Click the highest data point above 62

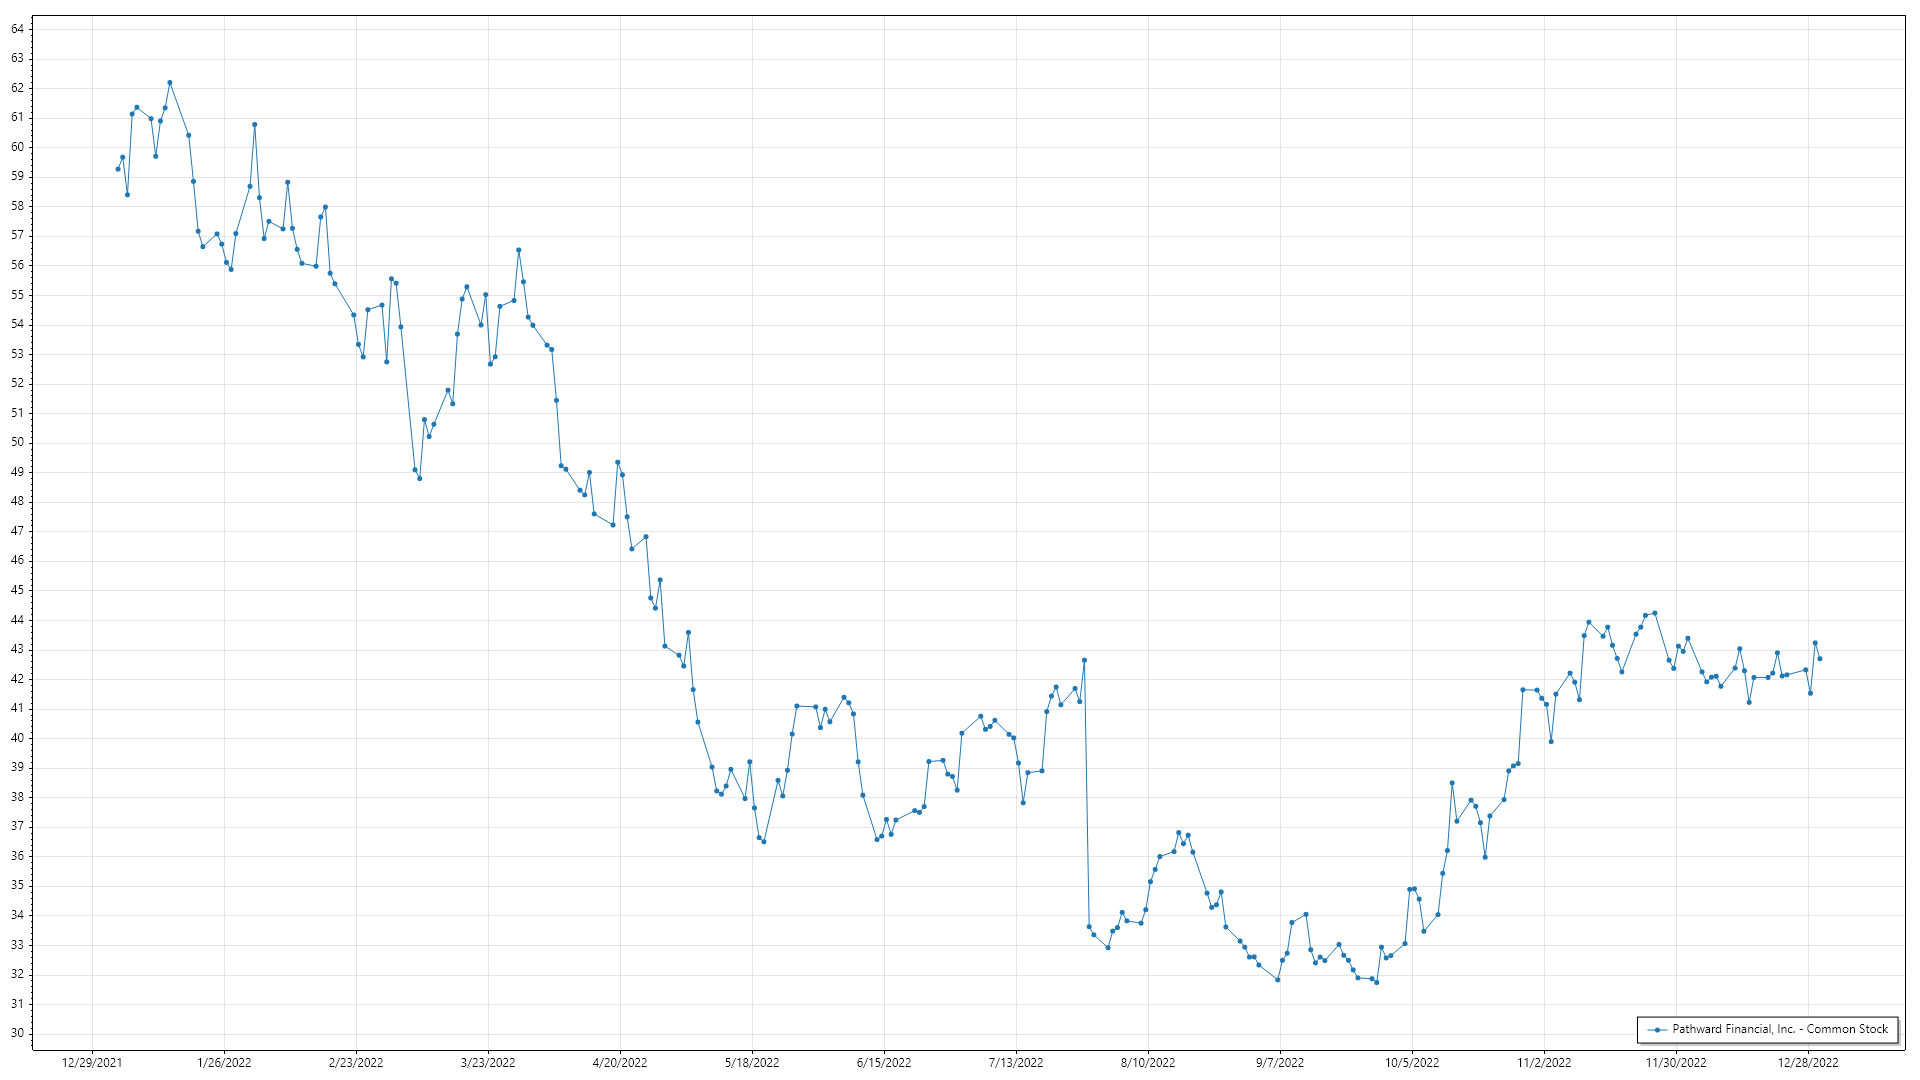pos(170,82)
